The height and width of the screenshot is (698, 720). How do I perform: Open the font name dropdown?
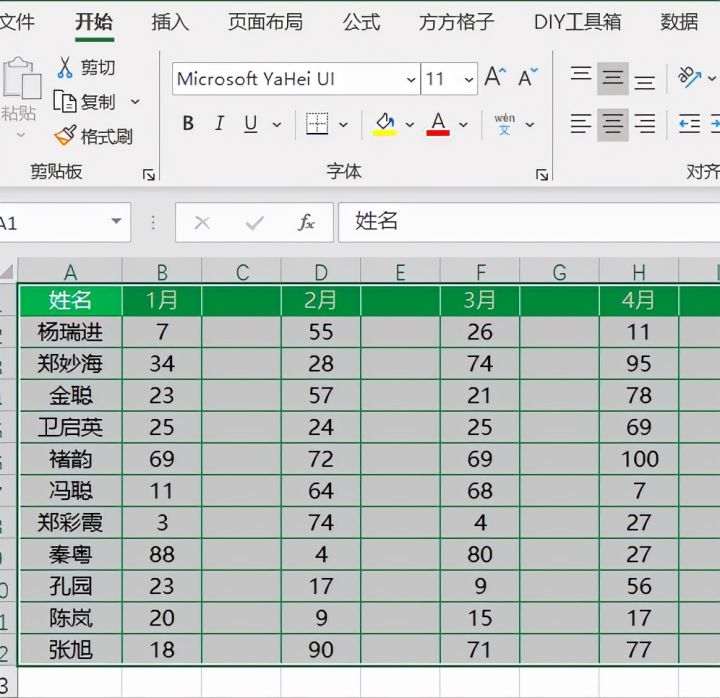click(x=411, y=79)
